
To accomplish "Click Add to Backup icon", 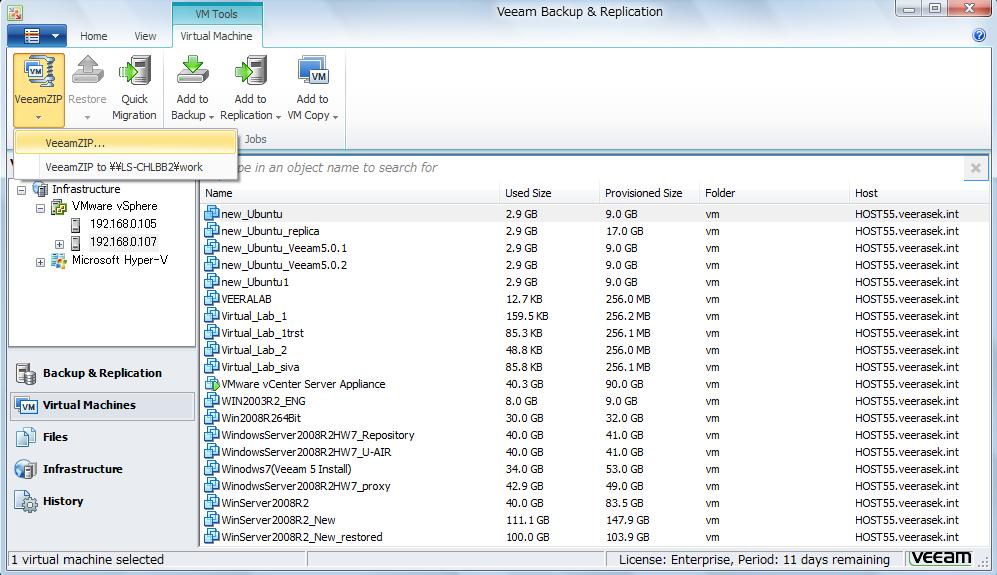I will tap(192, 71).
